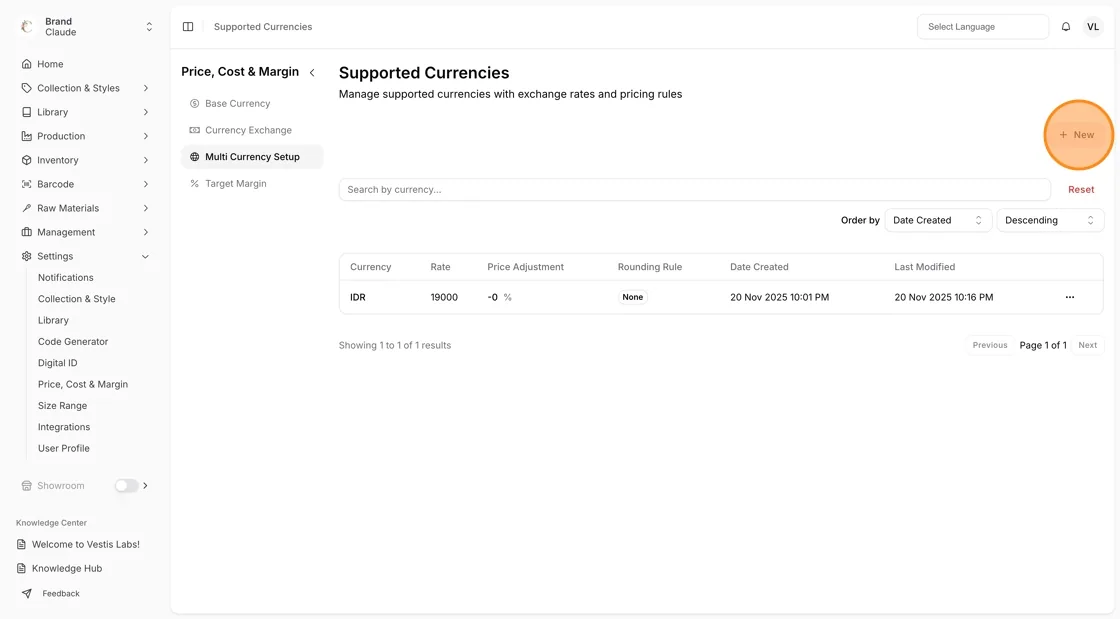Open Collection & Style settings item
The width and height of the screenshot is (1120, 619).
pyautogui.click(x=76, y=298)
